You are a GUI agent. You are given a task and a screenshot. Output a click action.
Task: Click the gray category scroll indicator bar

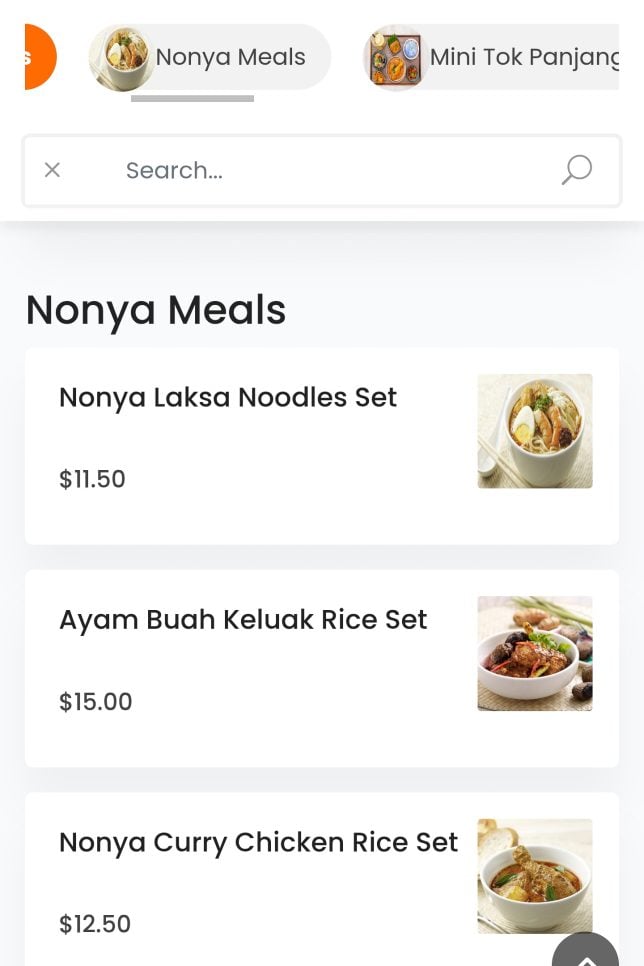click(x=192, y=98)
